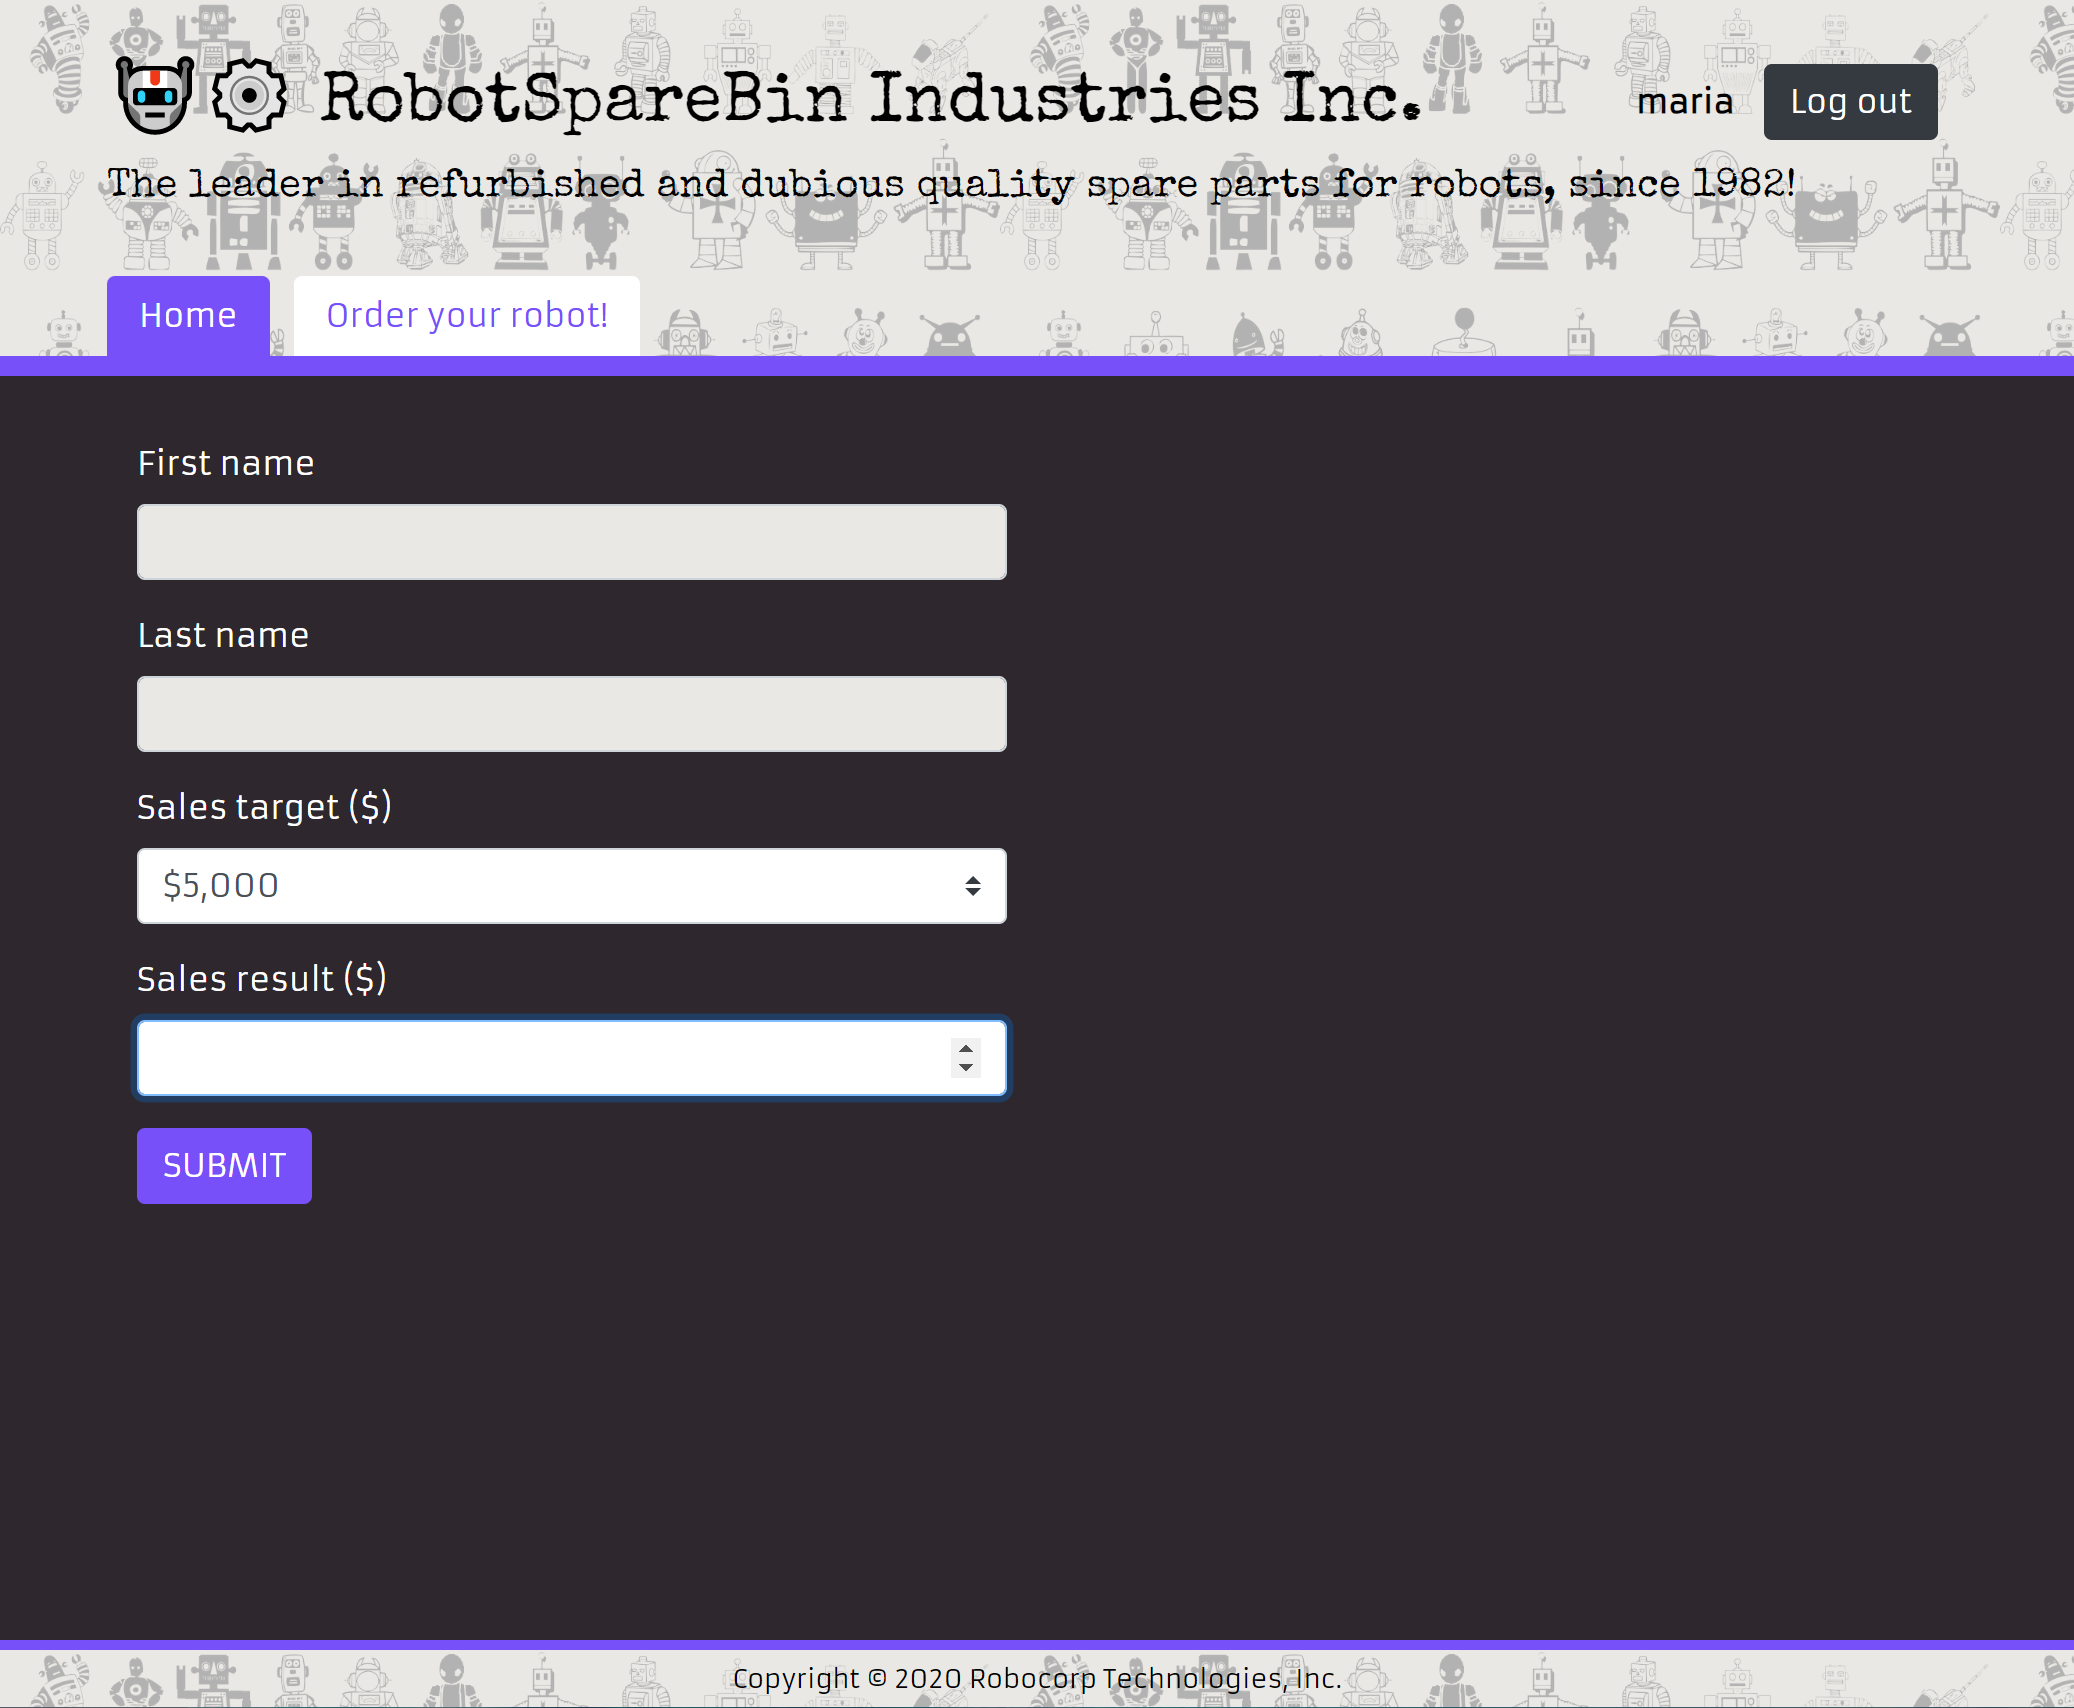
Task: Click the Sales target dropdown arrow icon
Action: point(972,886)
